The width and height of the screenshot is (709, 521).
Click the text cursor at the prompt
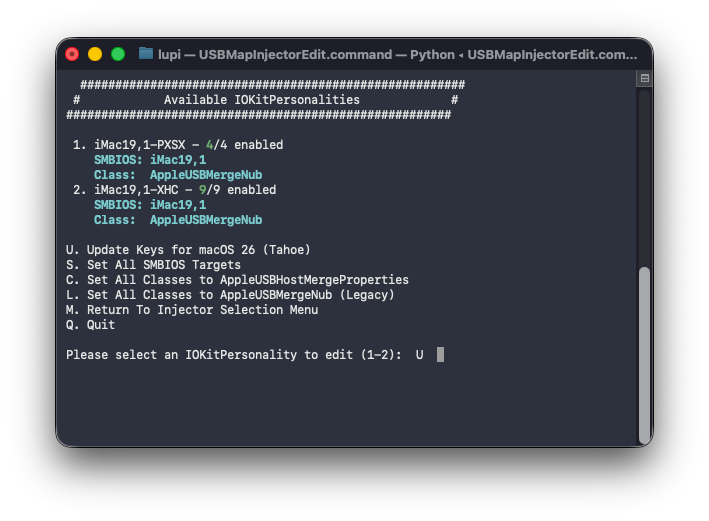pyautogui.click(x=440, y=355)
